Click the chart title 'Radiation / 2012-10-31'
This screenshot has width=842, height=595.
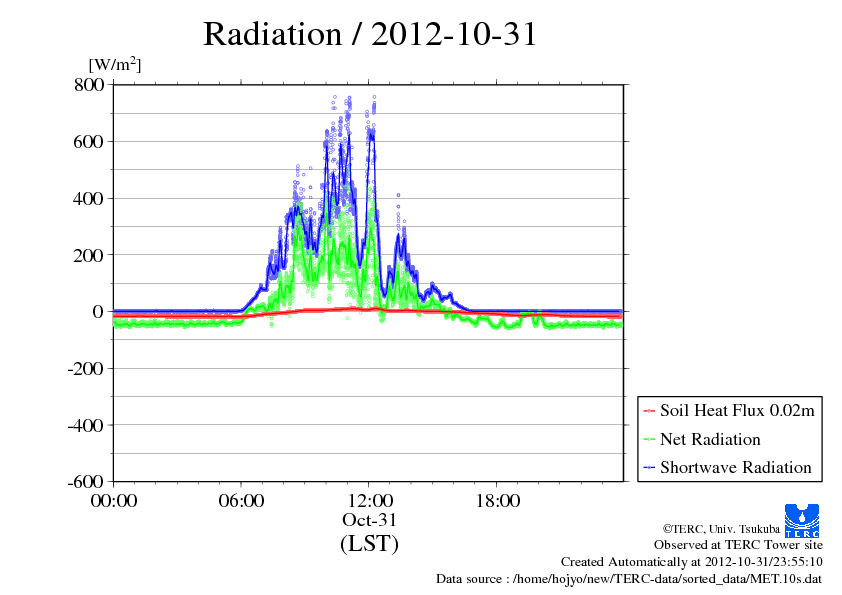point(370,34)
